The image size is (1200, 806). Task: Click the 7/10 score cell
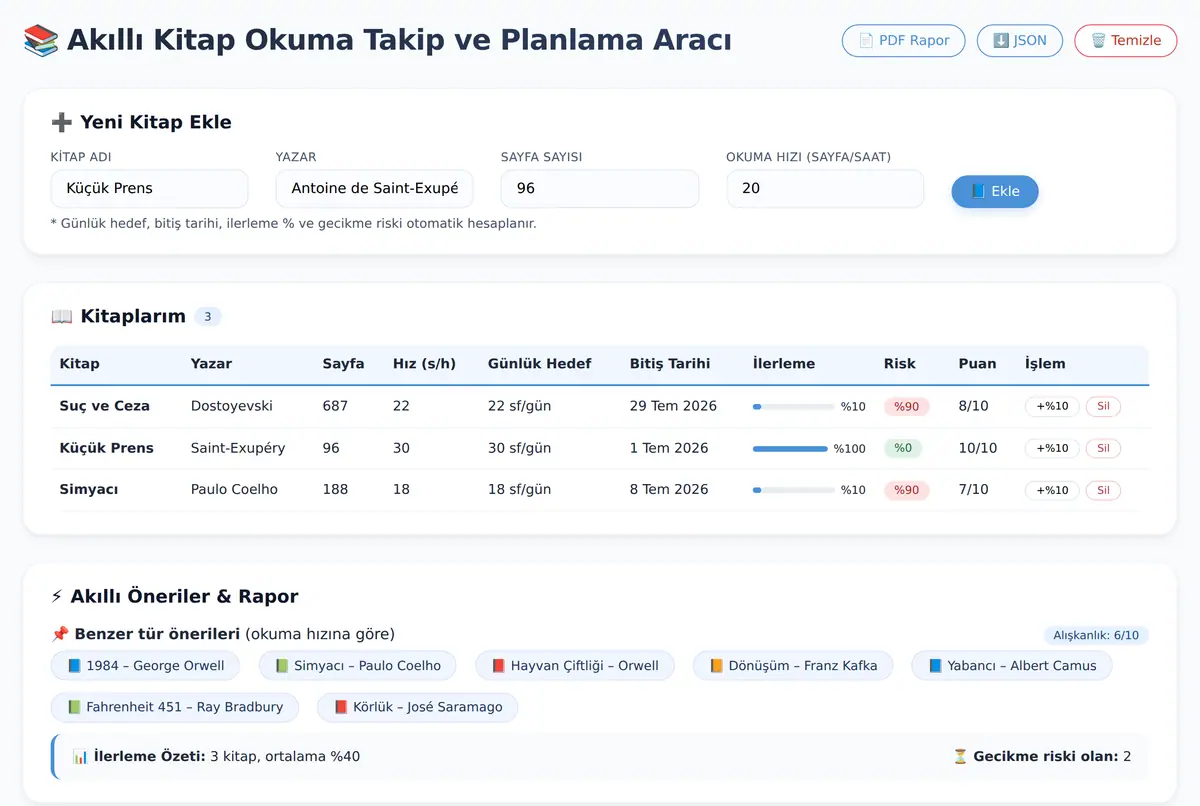[x=973, y=490]
